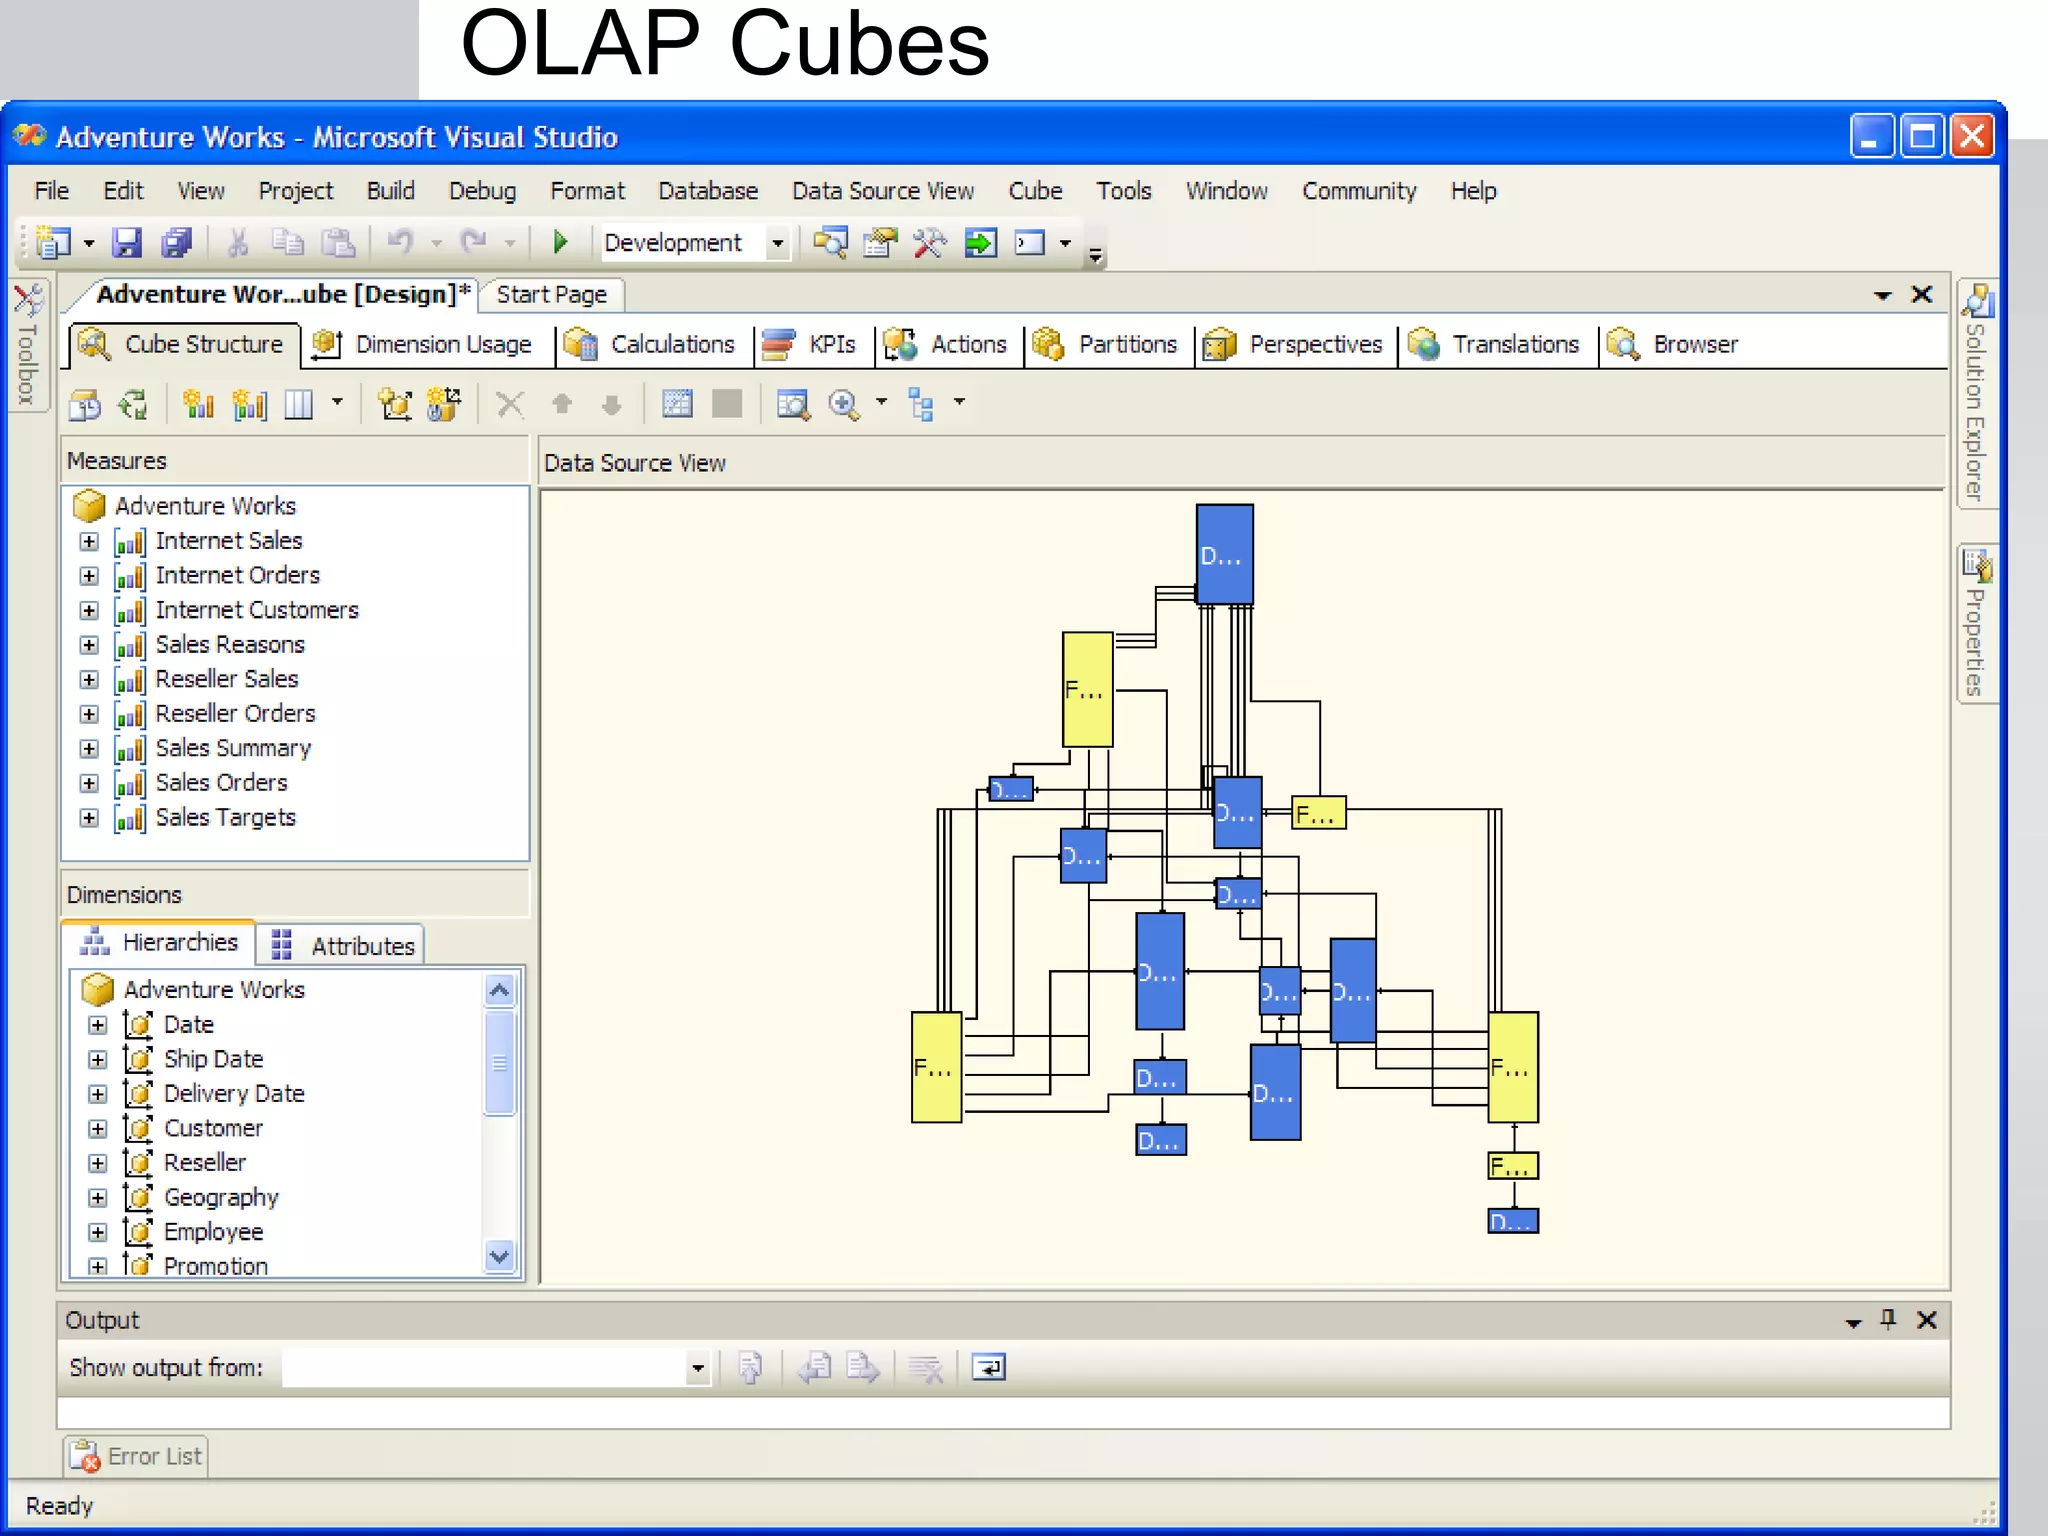Select the Sales Summary measure group

click(233, 749)
